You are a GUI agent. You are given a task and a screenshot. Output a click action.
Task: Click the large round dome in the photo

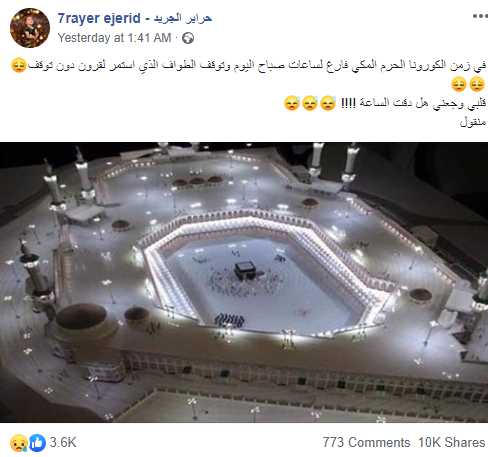(82, 318)
